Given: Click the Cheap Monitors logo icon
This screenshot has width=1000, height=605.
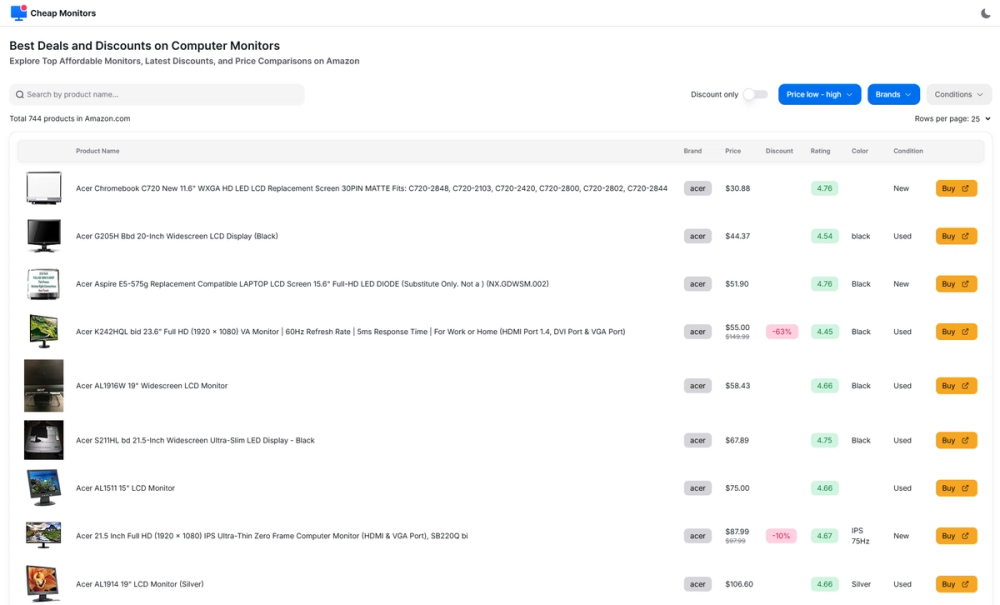Looking at the screenshot, I should pos(18,13).
